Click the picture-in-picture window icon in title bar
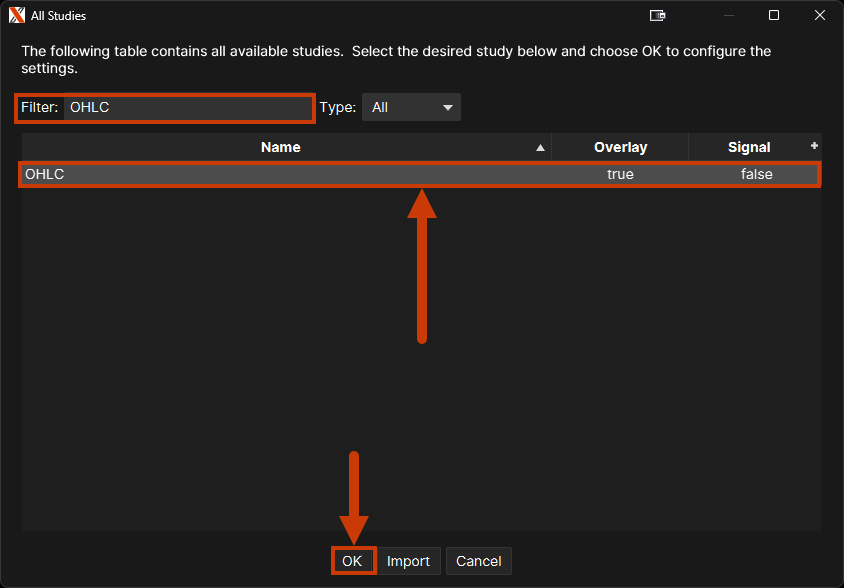844x588 pixels. click(657, 15)
